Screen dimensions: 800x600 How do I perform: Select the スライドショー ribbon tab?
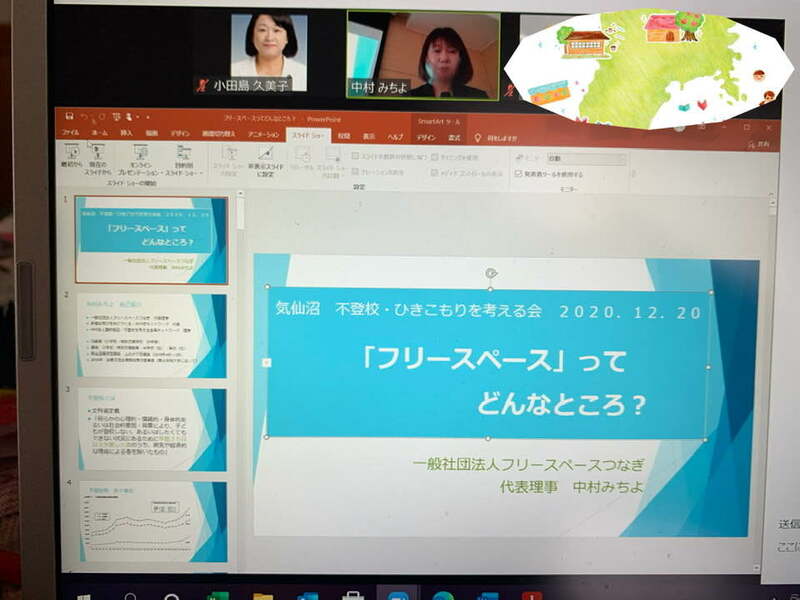coord(308,135)
